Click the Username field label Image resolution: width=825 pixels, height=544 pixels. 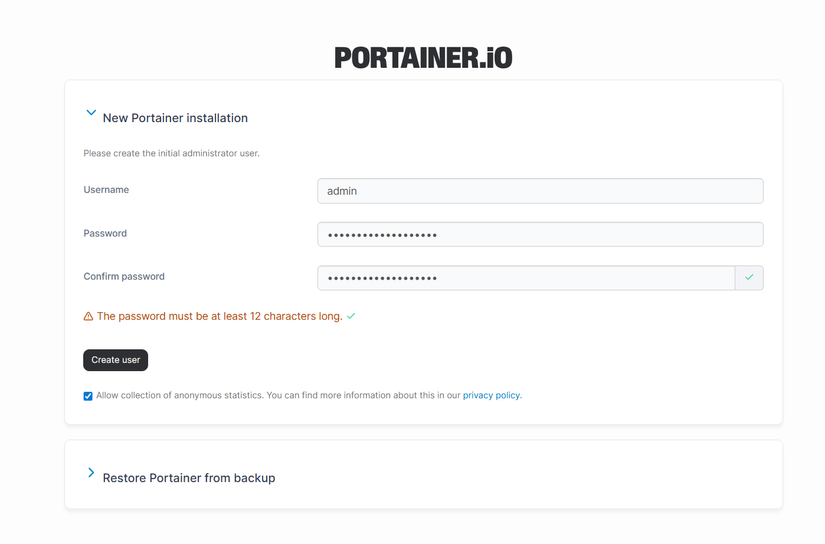coord(106,190)
